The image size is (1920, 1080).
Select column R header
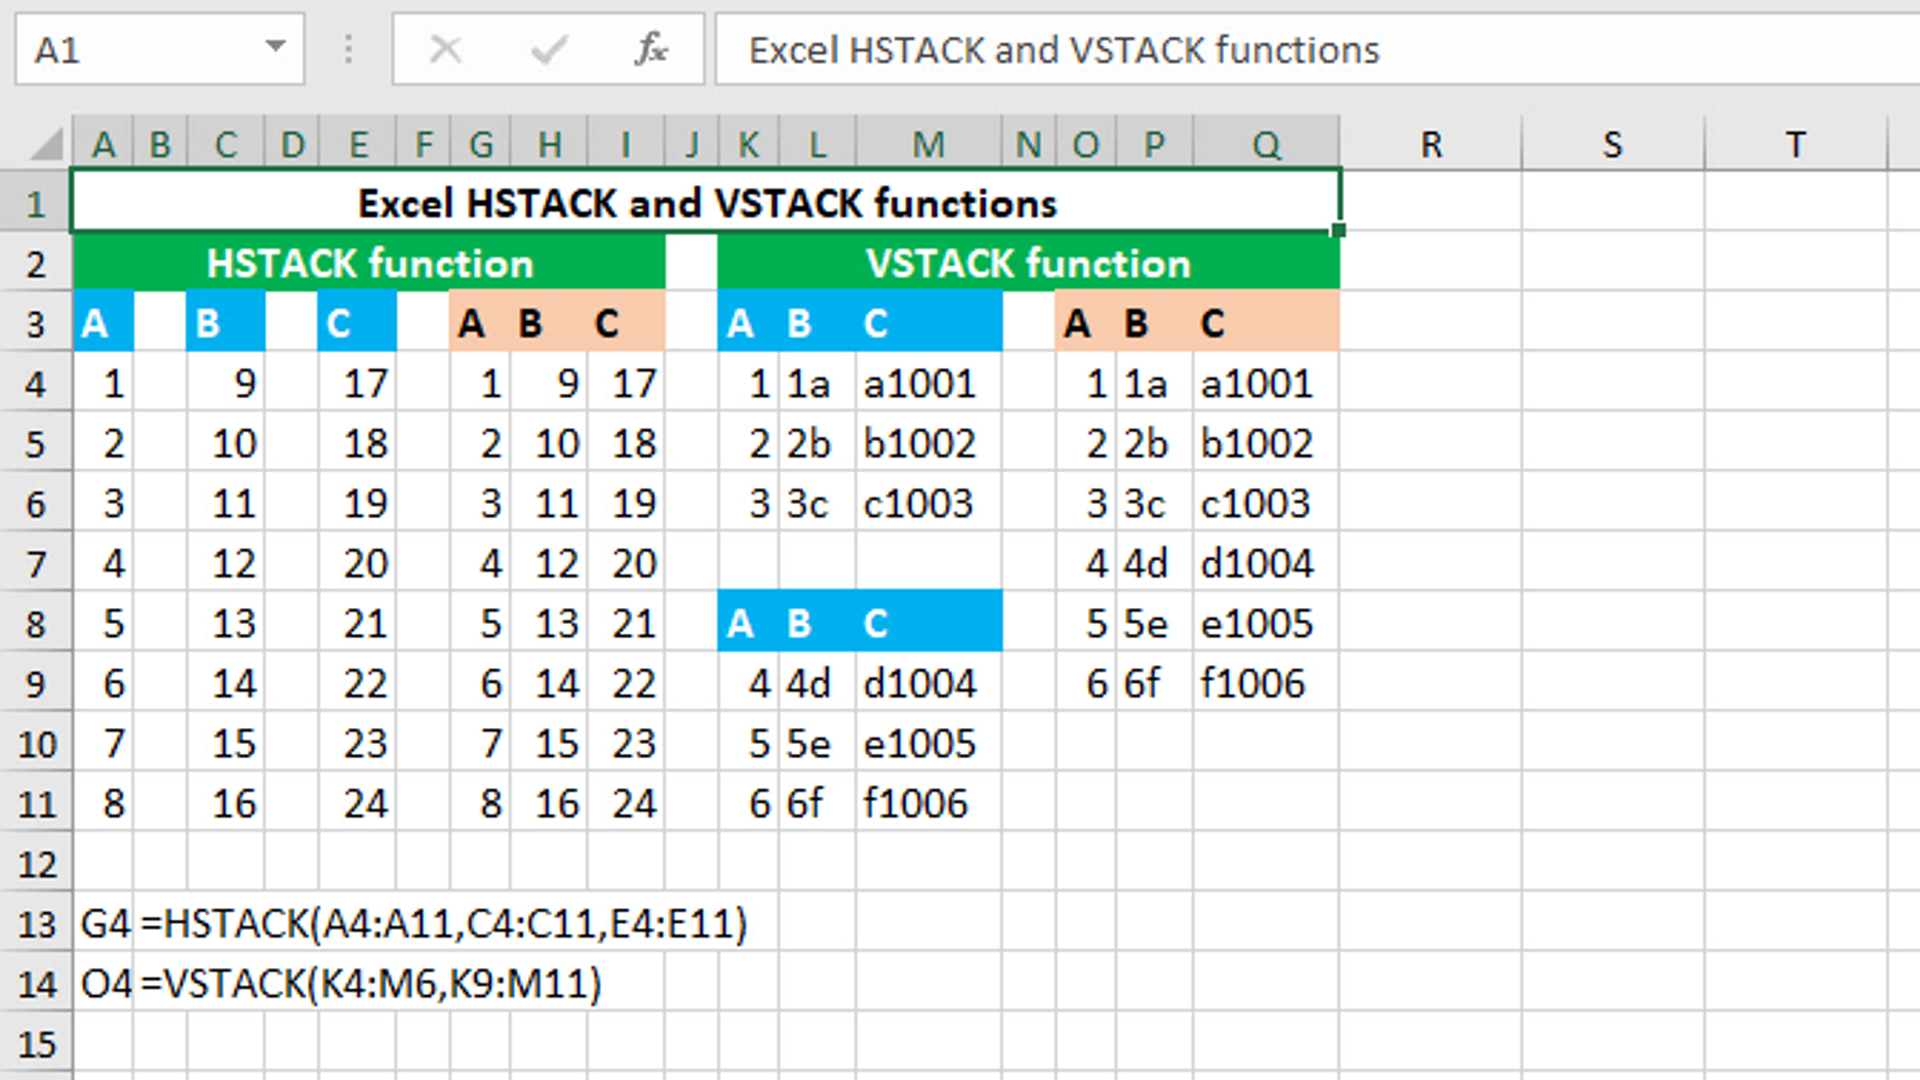(1431, 145)
